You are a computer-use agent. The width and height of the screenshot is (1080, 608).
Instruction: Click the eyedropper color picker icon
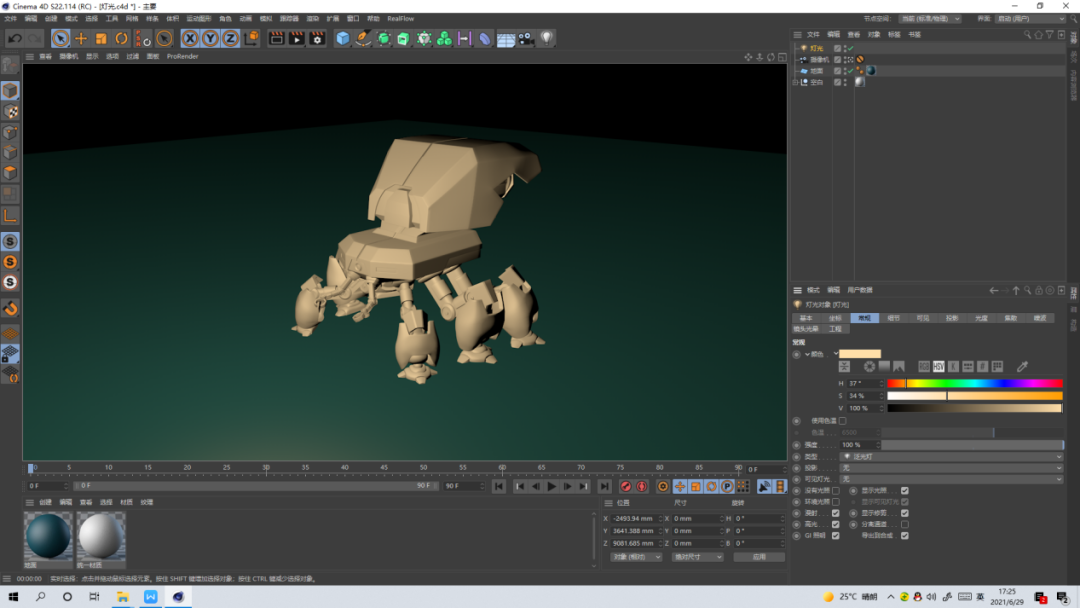pos(1022,366)
